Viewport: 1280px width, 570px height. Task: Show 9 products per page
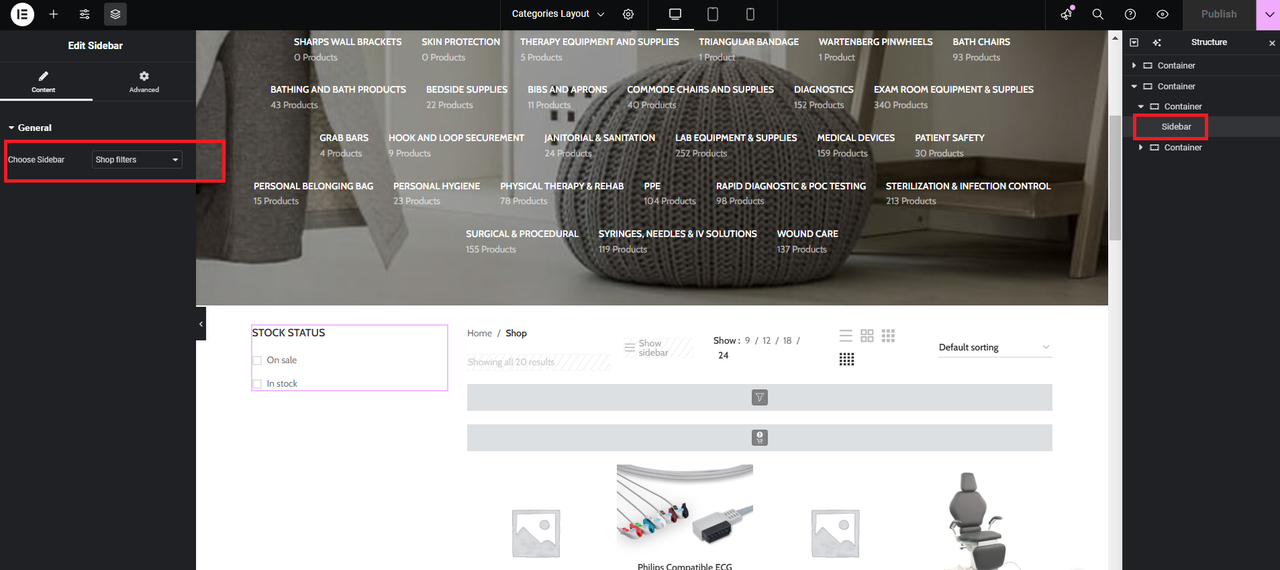pos(748,341)
